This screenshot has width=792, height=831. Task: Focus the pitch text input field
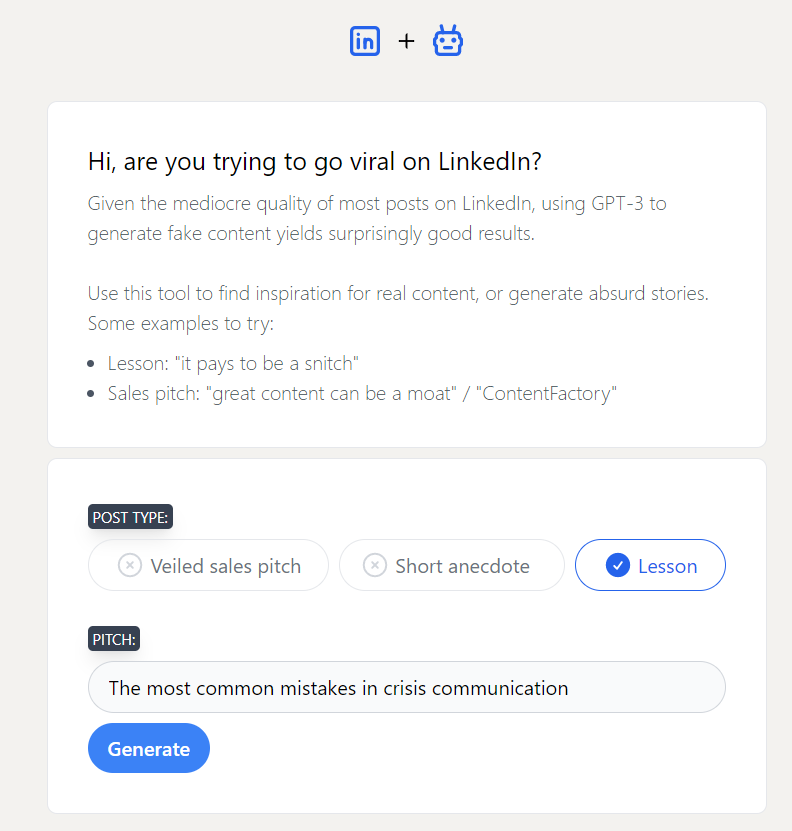406,688
